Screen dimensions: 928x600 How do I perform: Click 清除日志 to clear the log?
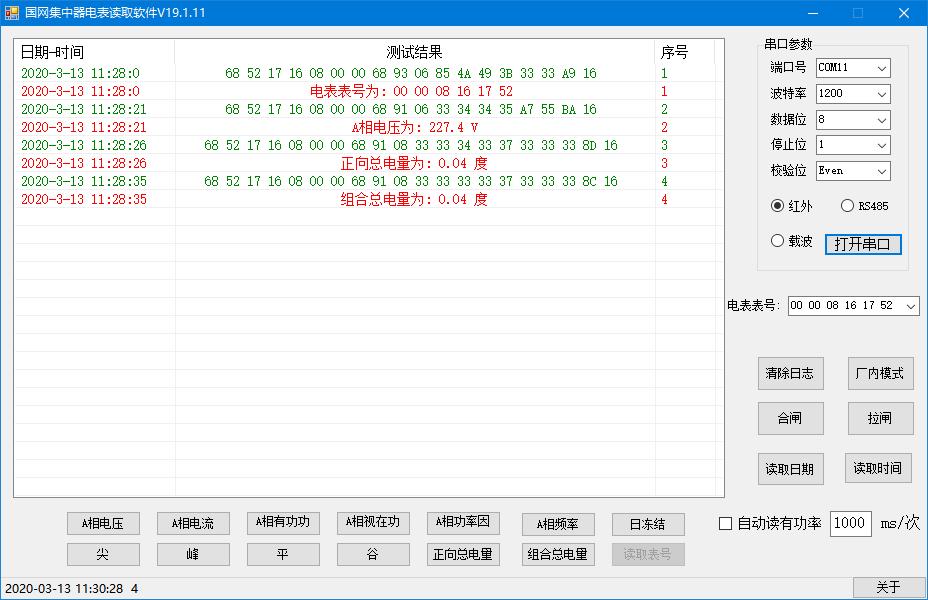tap(791, 373)
